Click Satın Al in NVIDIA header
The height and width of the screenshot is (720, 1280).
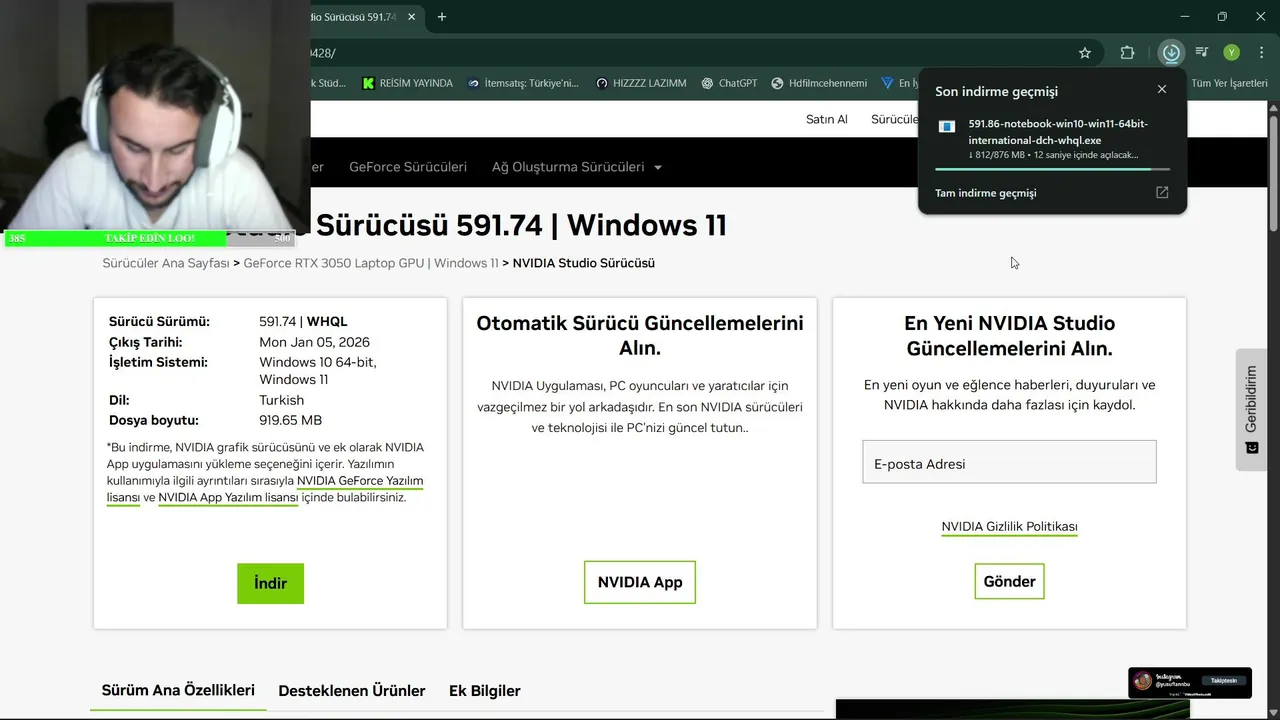click(827, 119)
